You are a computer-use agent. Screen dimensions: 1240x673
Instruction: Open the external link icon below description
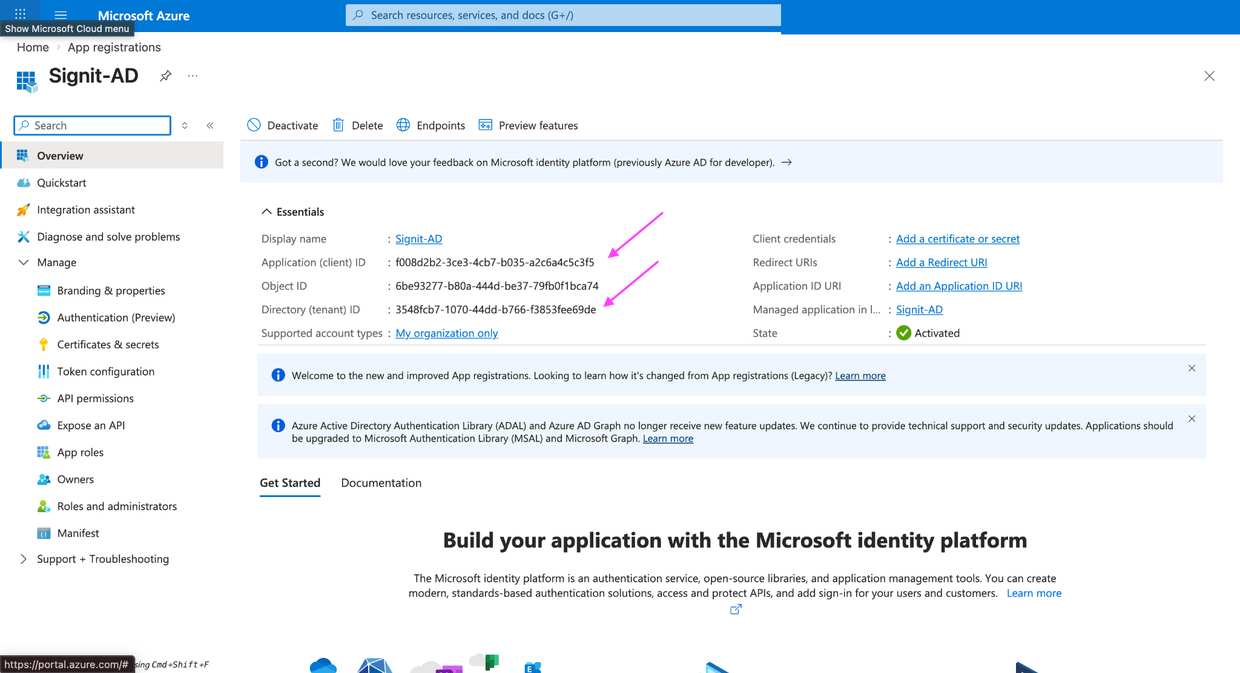[736, 609]
